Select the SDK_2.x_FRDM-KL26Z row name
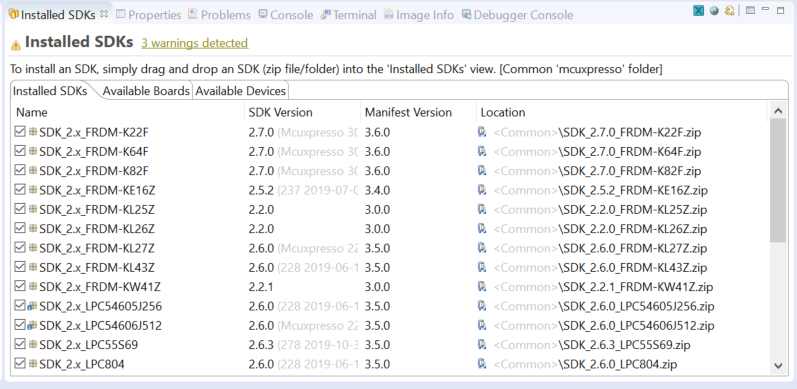Image resolution: width=797 pixels, height=389 pixels. pos(97,229)
